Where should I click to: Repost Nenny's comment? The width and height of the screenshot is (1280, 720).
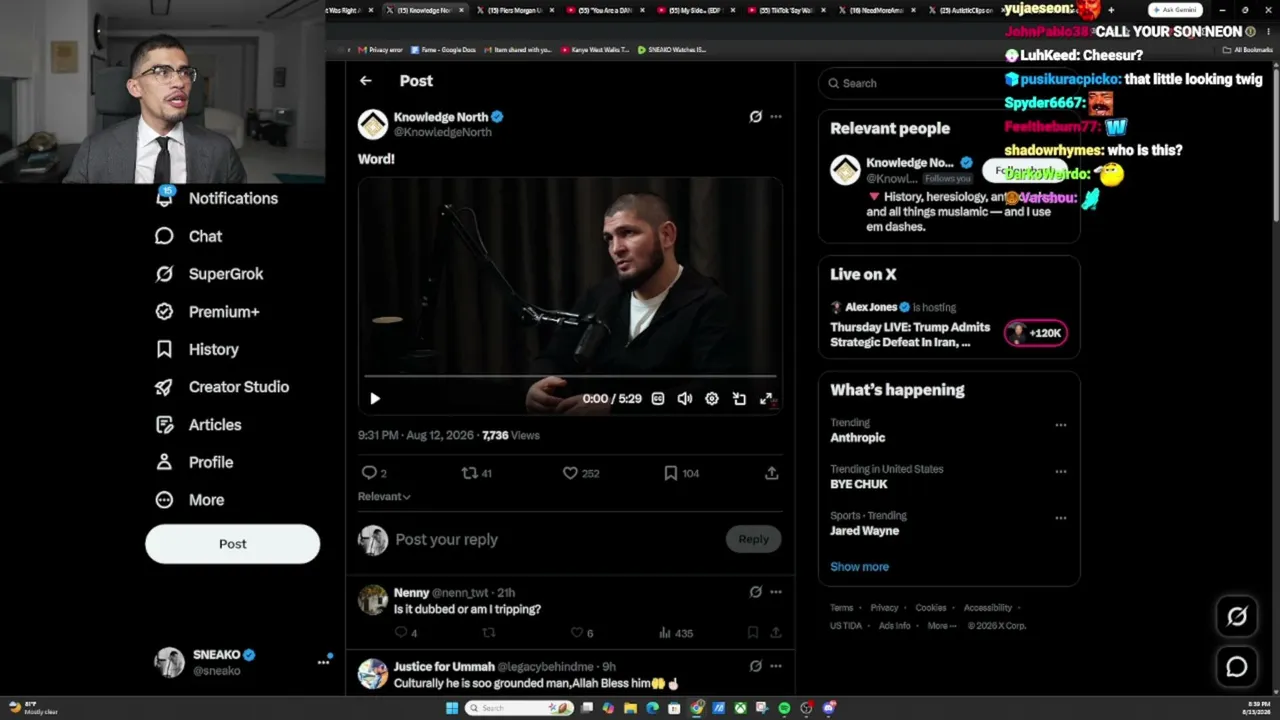489,632
